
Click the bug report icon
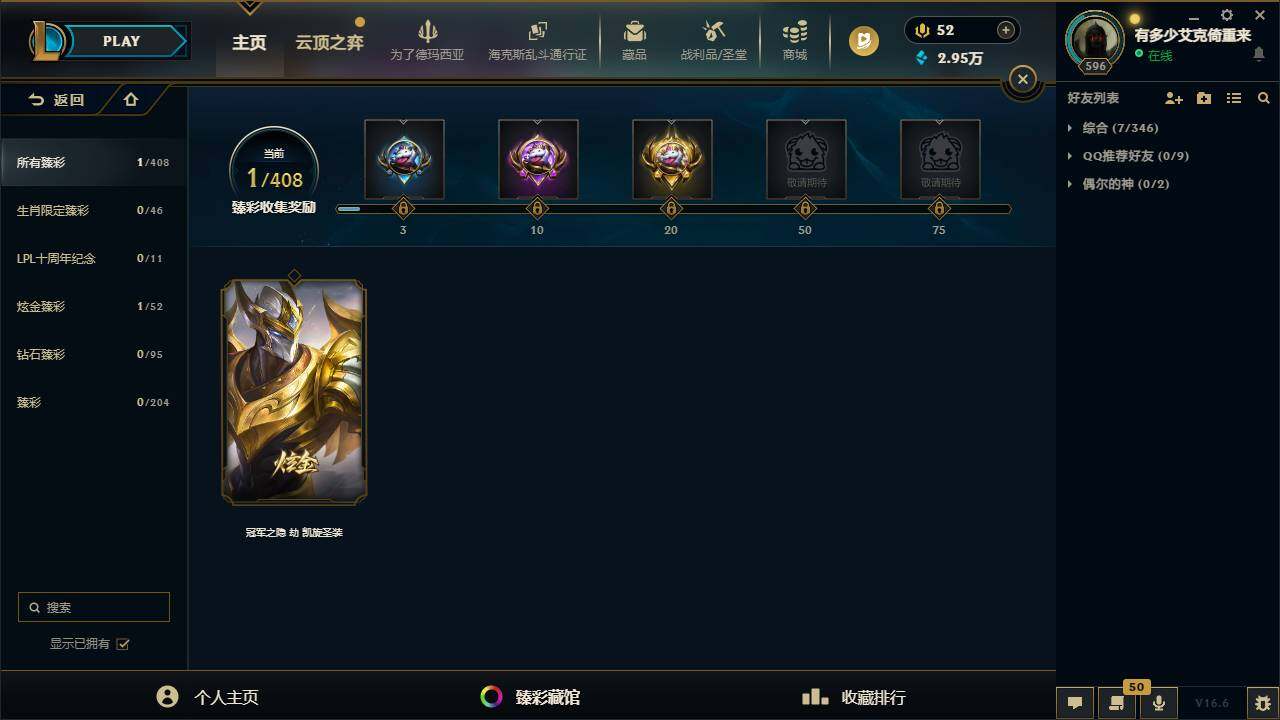(x=1262, y=703)
